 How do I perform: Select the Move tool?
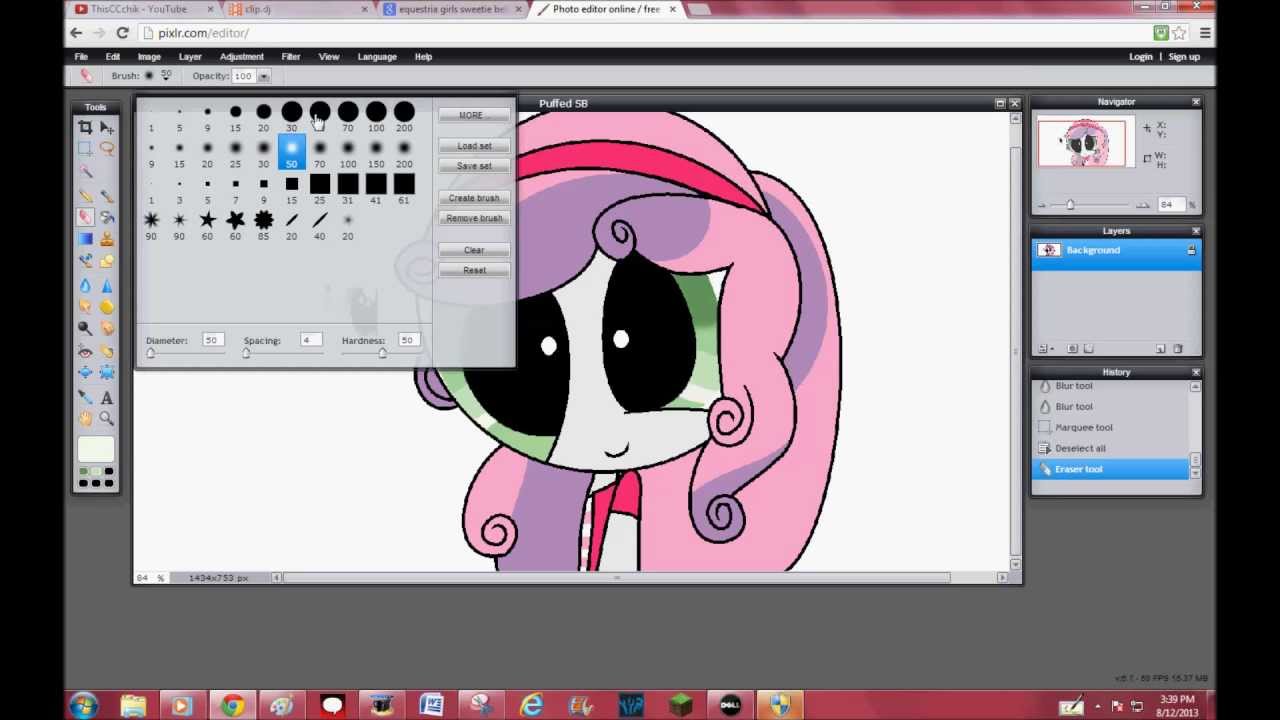(x=106, y=127)
